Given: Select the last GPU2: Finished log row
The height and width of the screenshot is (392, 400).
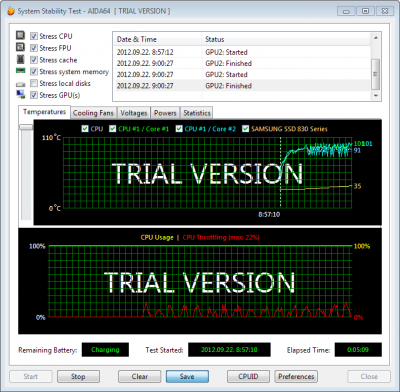Looking at the screenshot, I should pos(242,86).
